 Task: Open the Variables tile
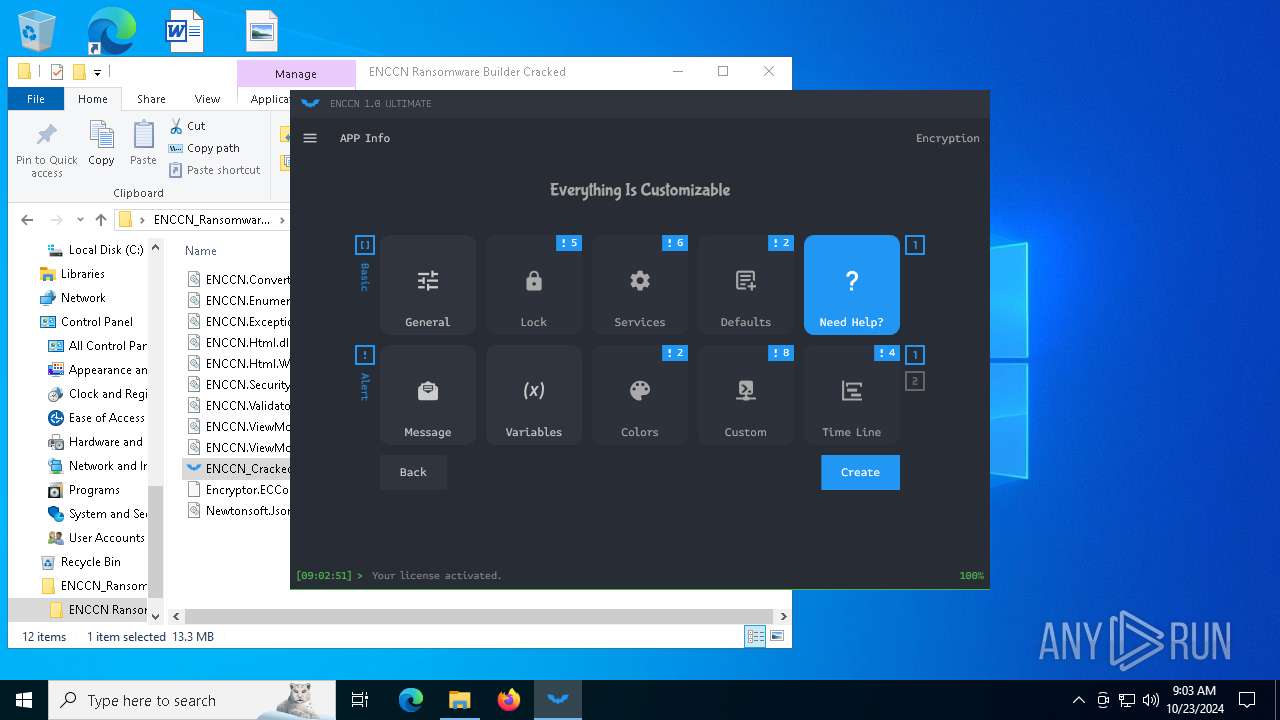click(x=534, y=394)
